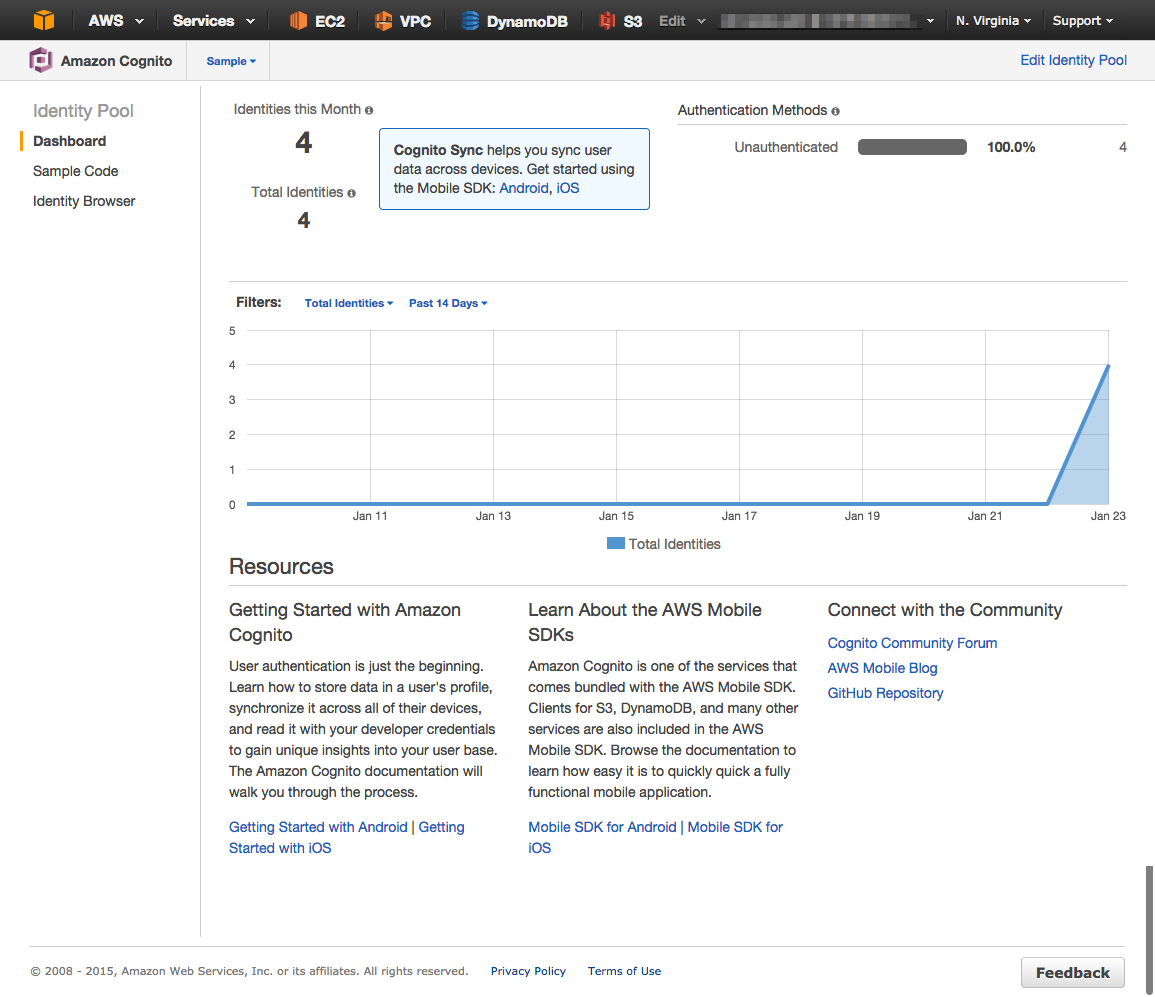The width and height of the screenshot is (1155, 997).
Task: Show info for Identities this Month
Action: pos(368,109)
